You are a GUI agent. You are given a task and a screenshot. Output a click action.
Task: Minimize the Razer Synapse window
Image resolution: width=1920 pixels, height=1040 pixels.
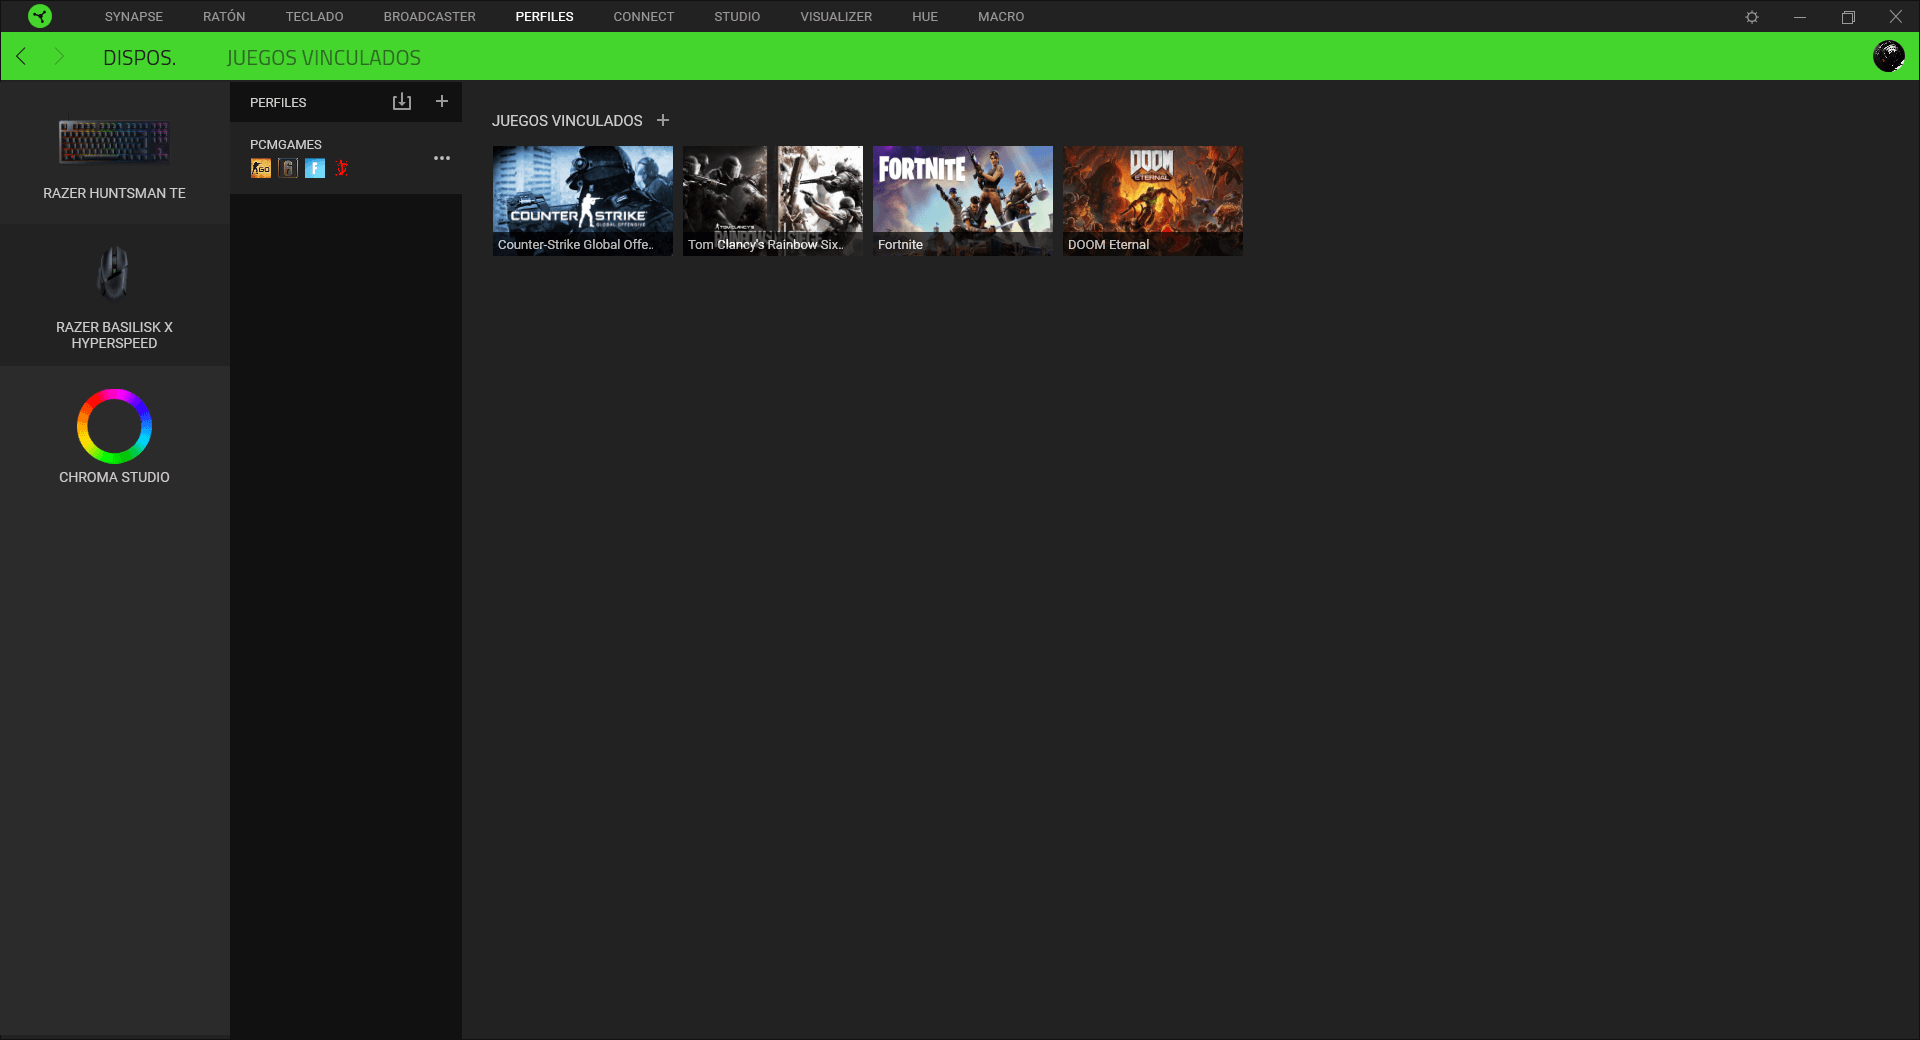1800,17
